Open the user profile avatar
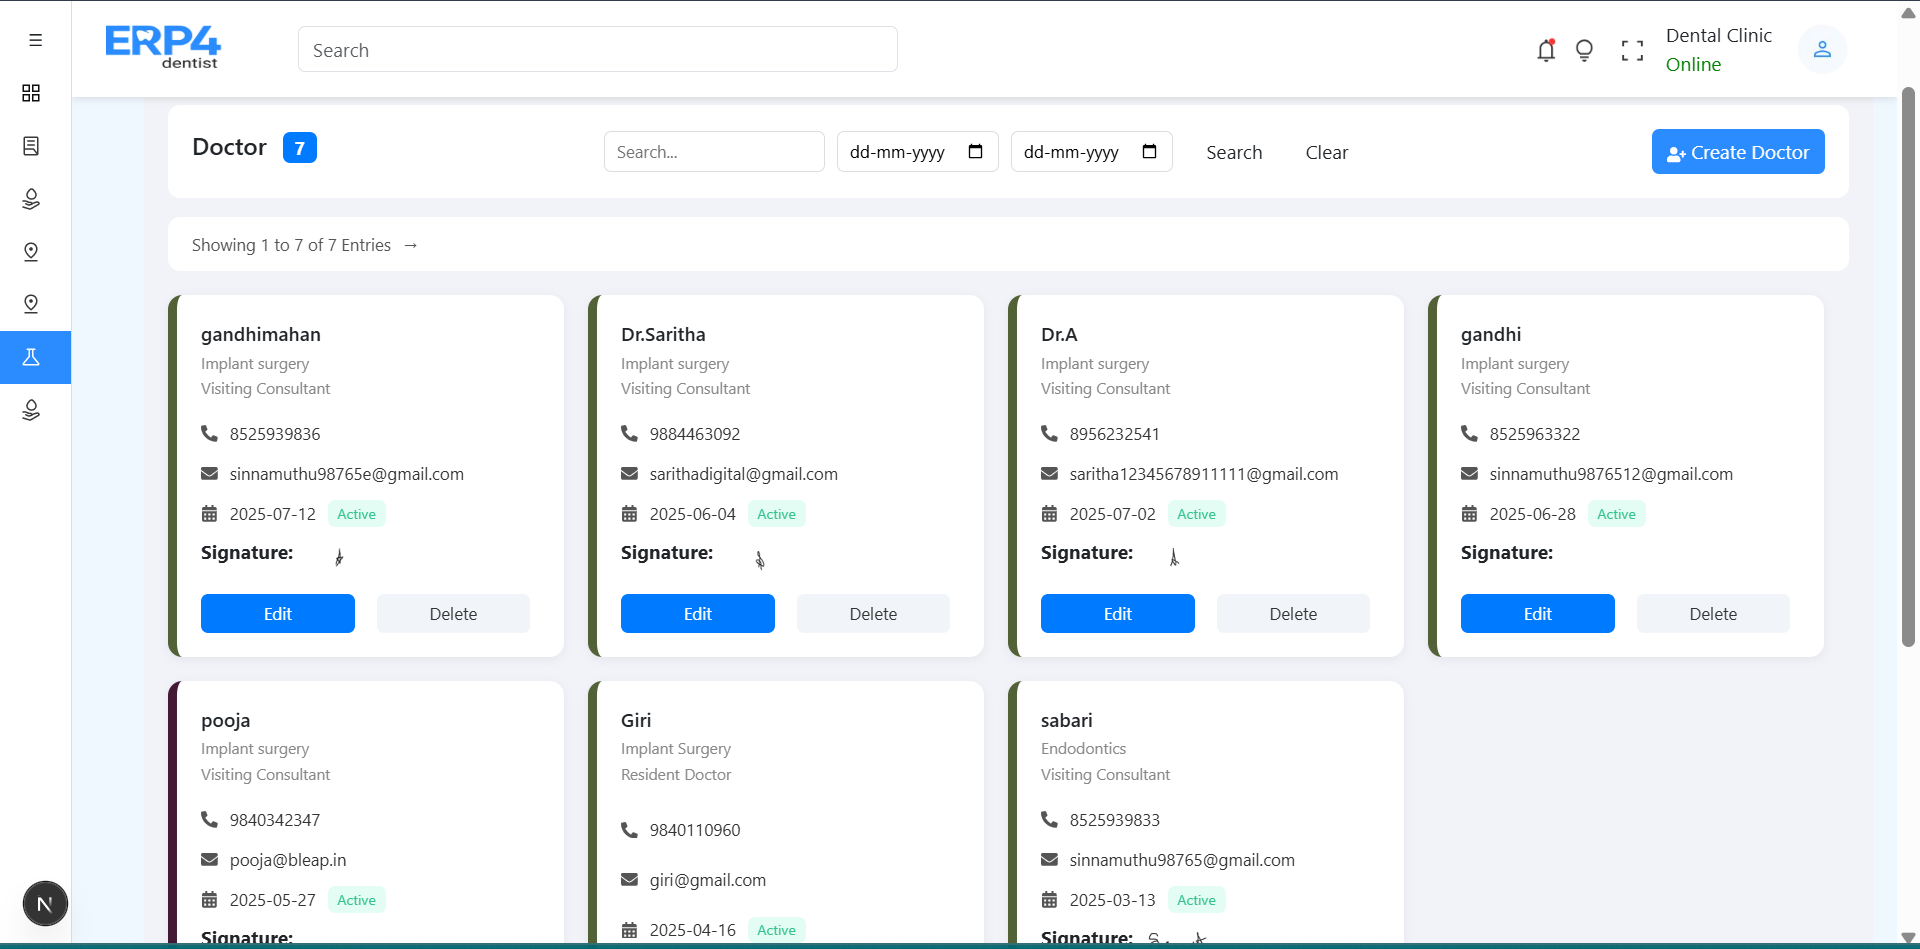The image size is (1920, 949). [x=1822, y=49]
